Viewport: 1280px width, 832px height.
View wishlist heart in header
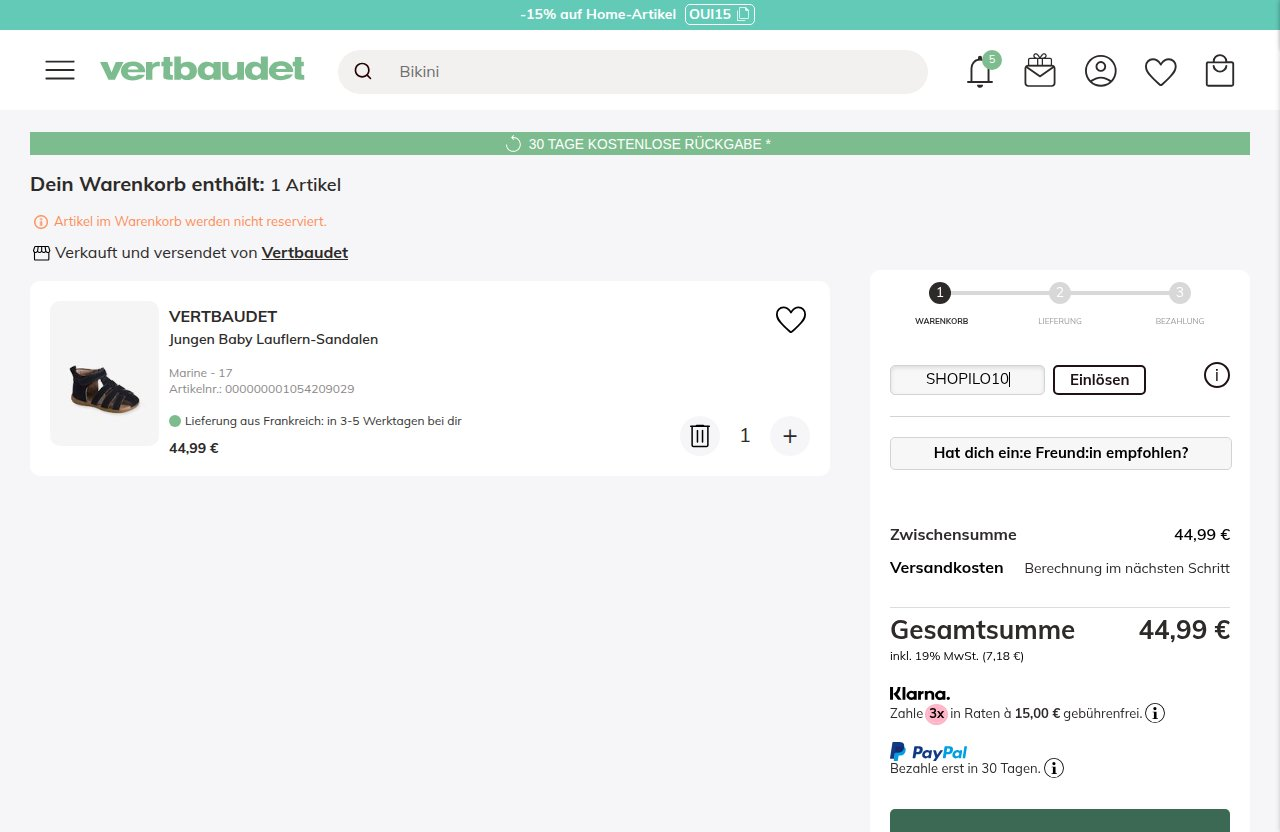click(x=1160, y=72)
